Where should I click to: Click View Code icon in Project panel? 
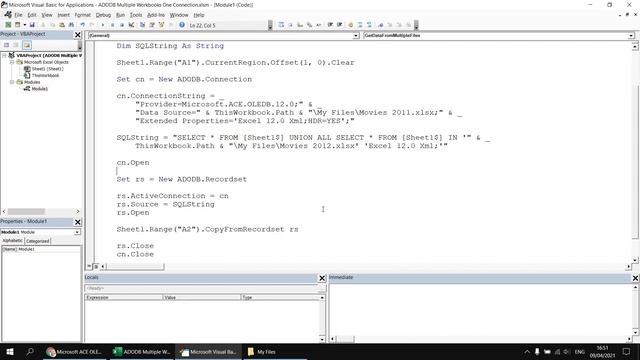[7, 45]
